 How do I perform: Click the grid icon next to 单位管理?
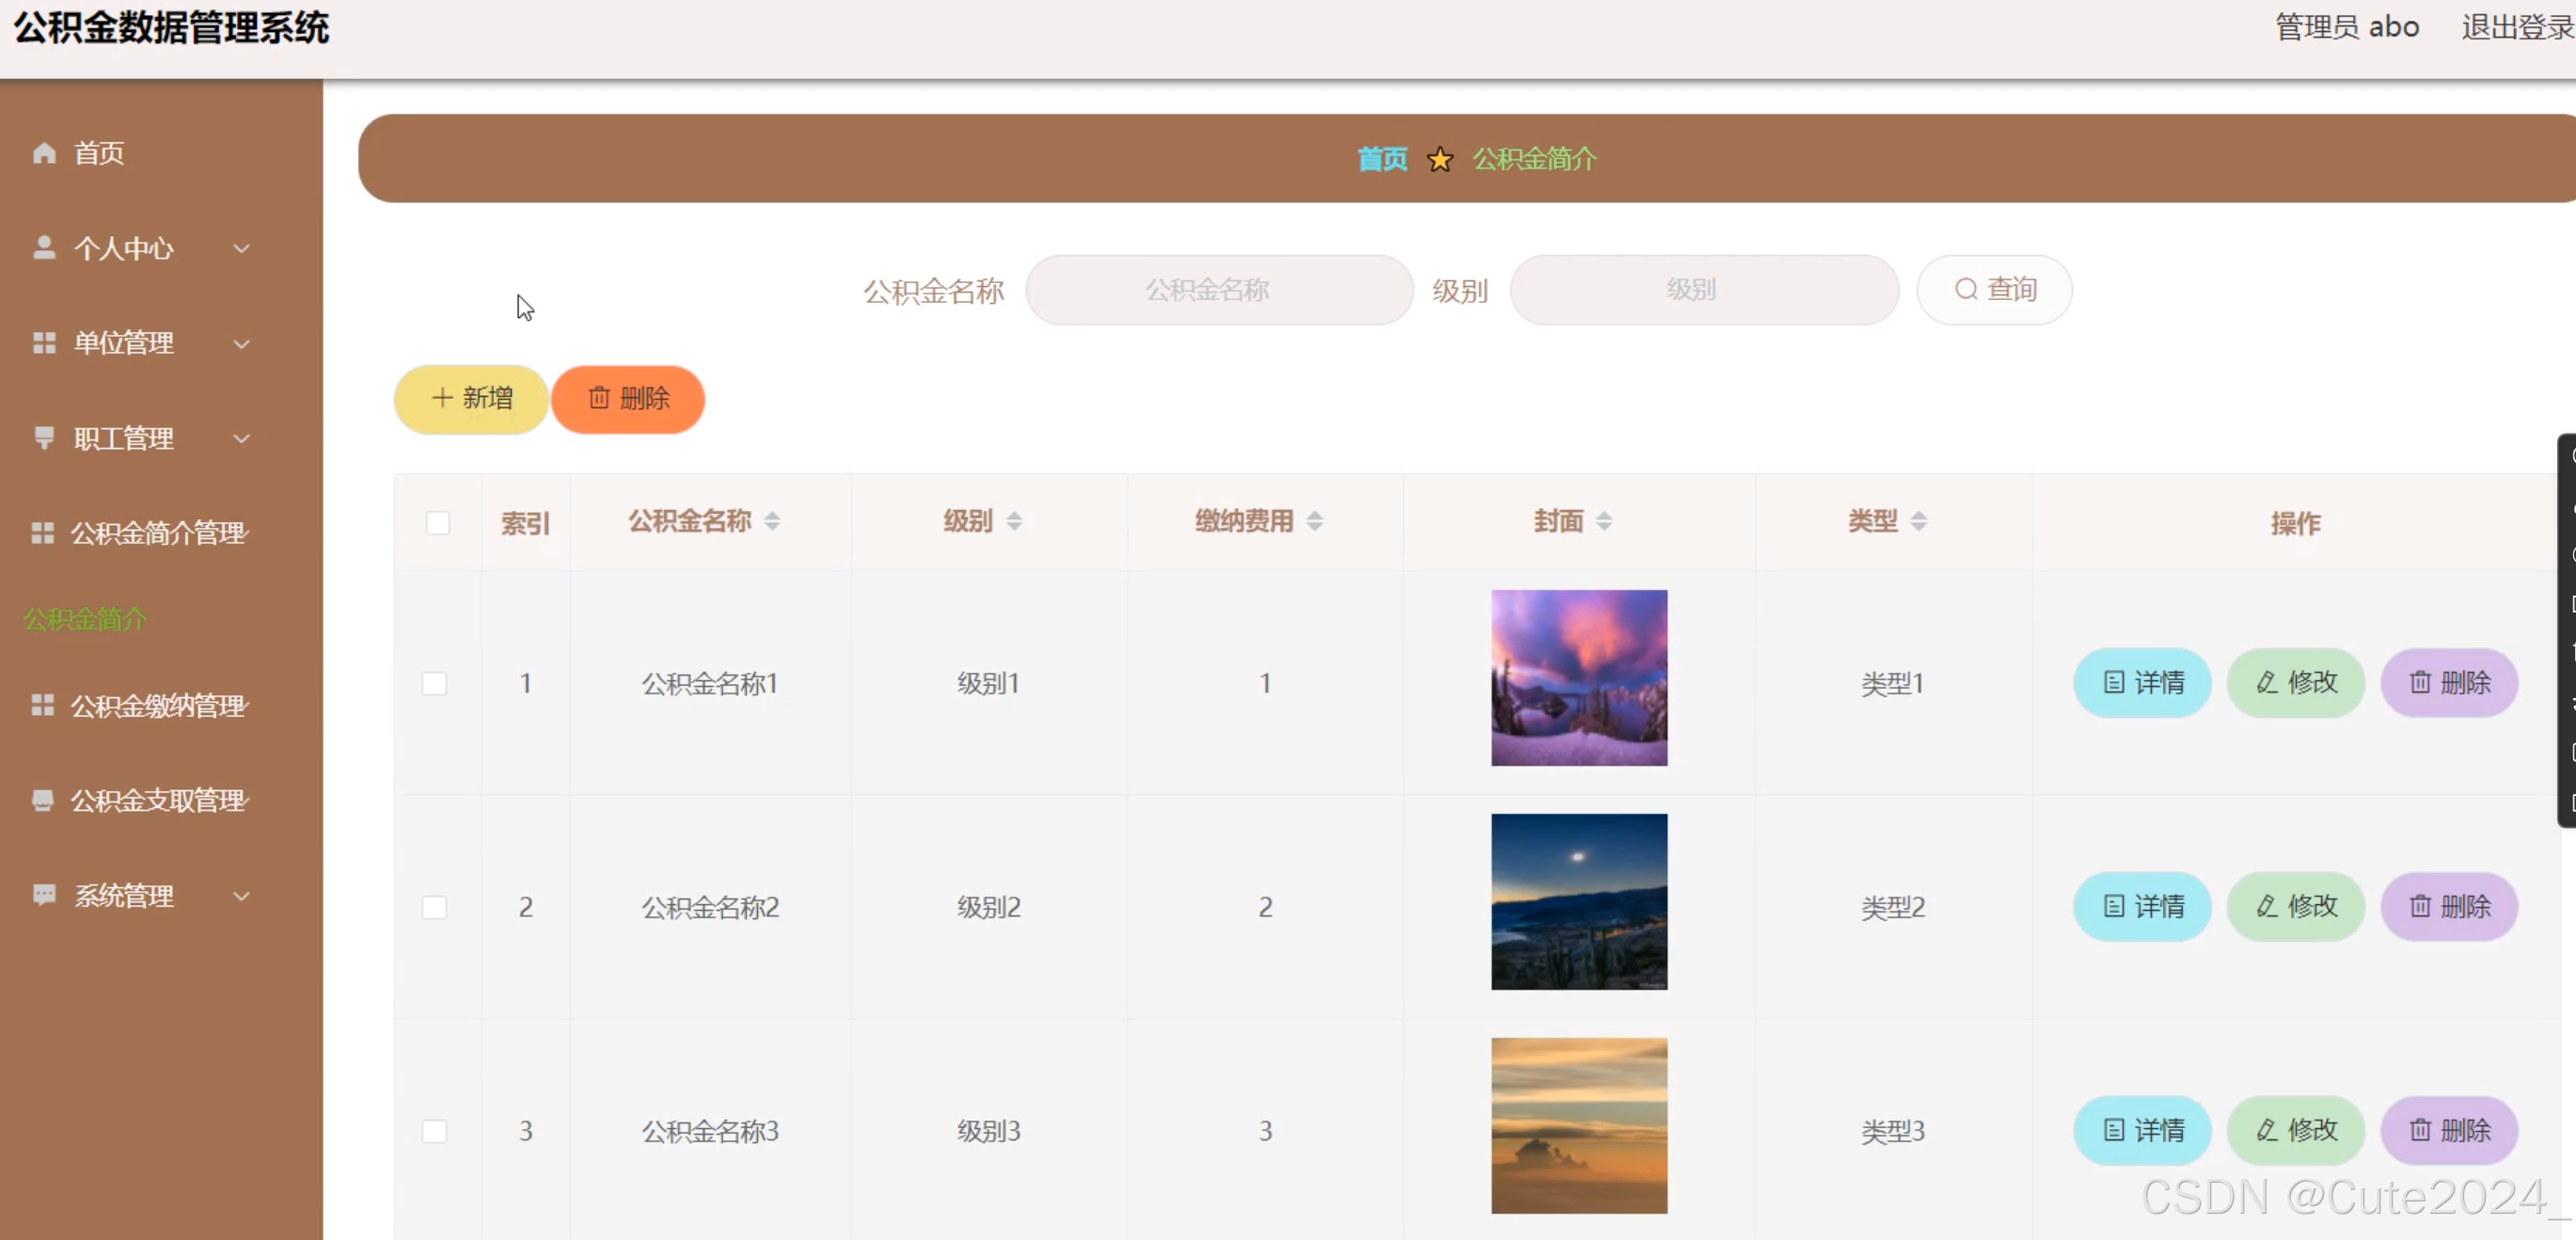[44, 343]
